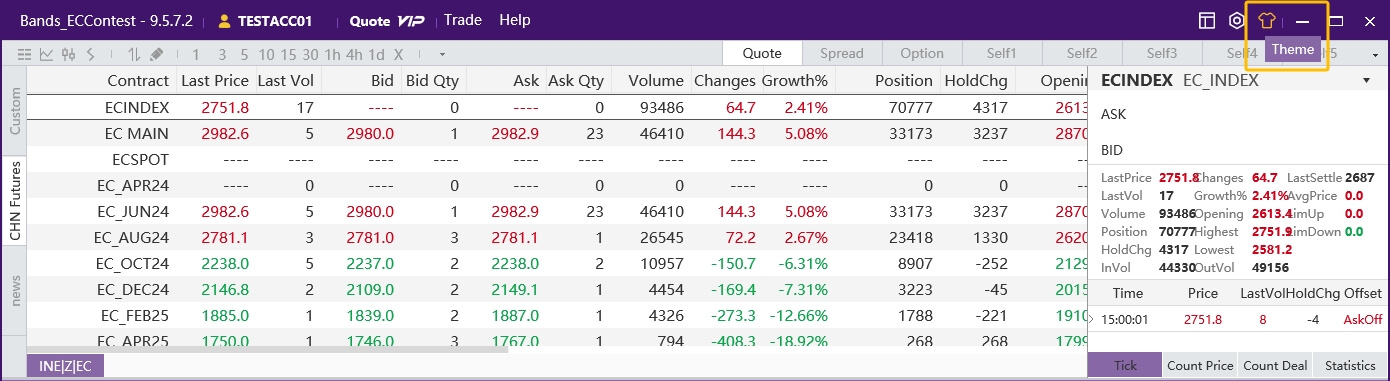This screenshot has height=381, width=1390.
Task: Open the line chart icon
Action: (x=46, y=54)
